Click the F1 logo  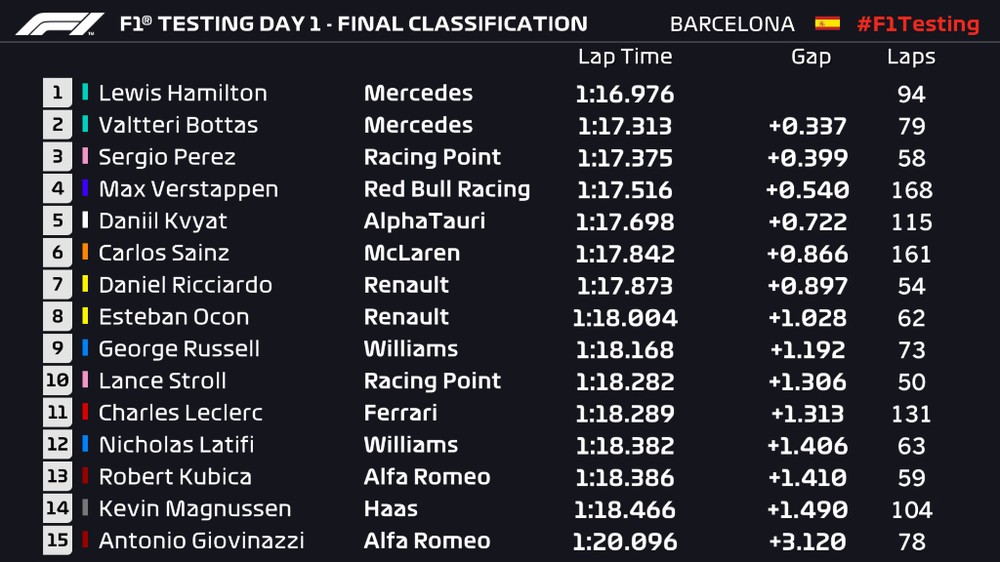pos(60,23)
